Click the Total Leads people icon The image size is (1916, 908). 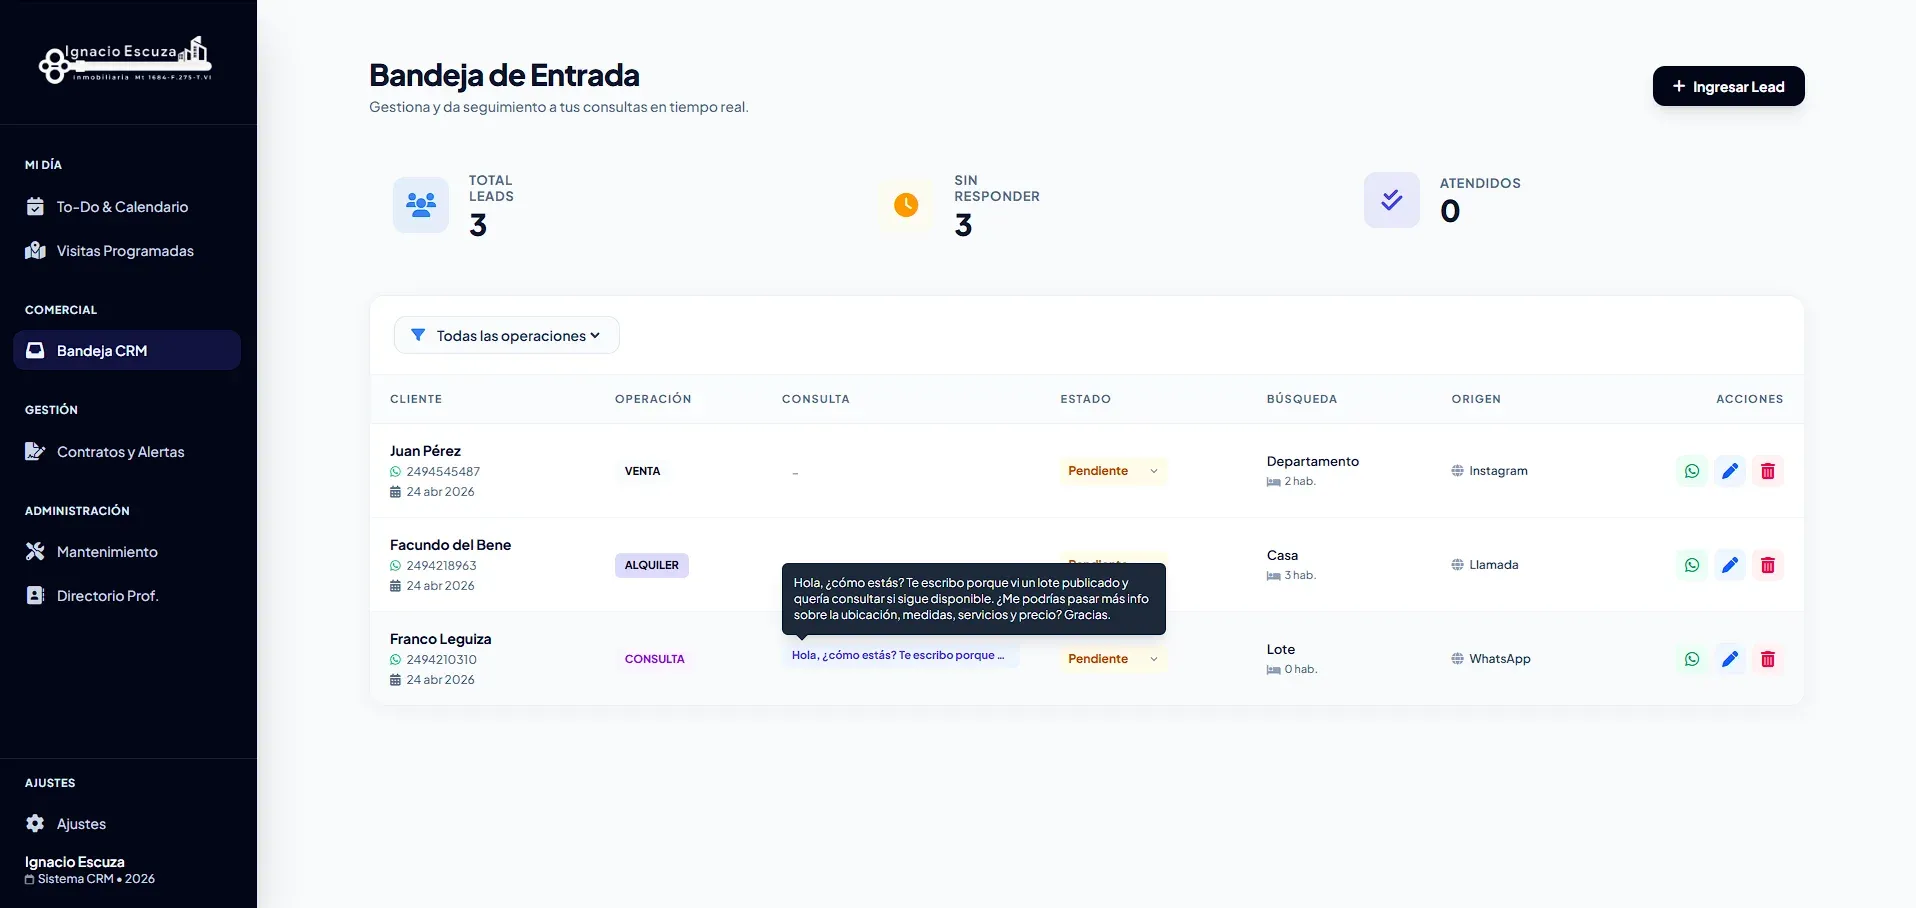pyautogui.click(x=421, y=205)
